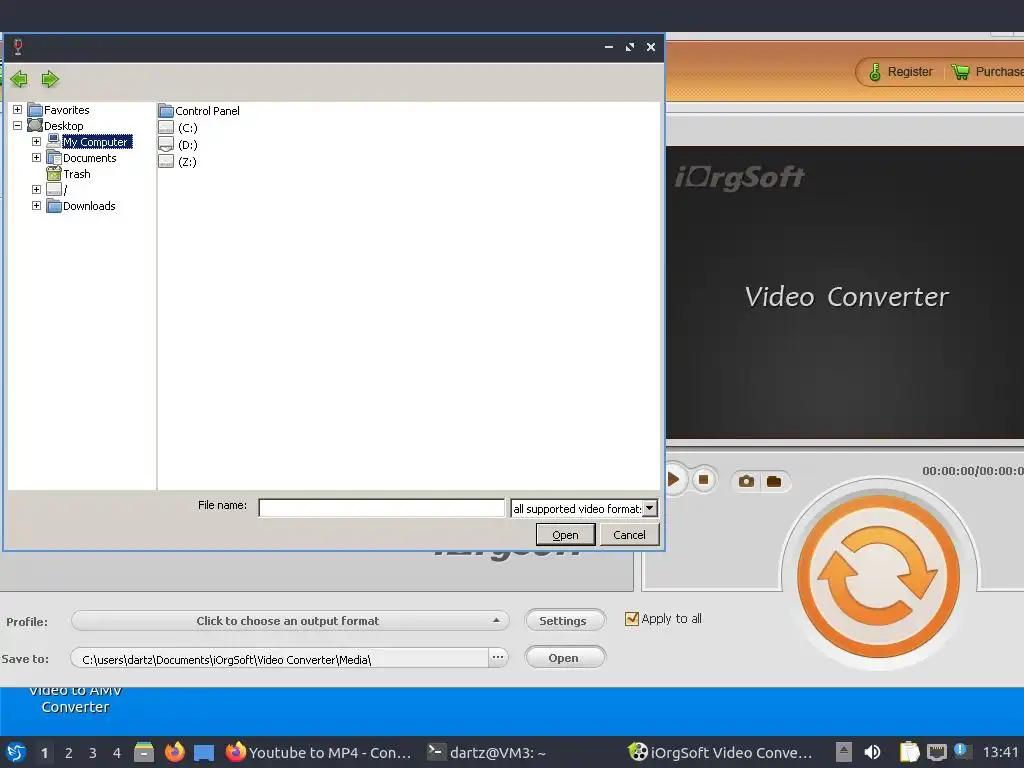Image resolution: width=1024 pixels, height=768 pixels.
Task: Click the 13:41 clock
Action: click(x=1000, y=752)
